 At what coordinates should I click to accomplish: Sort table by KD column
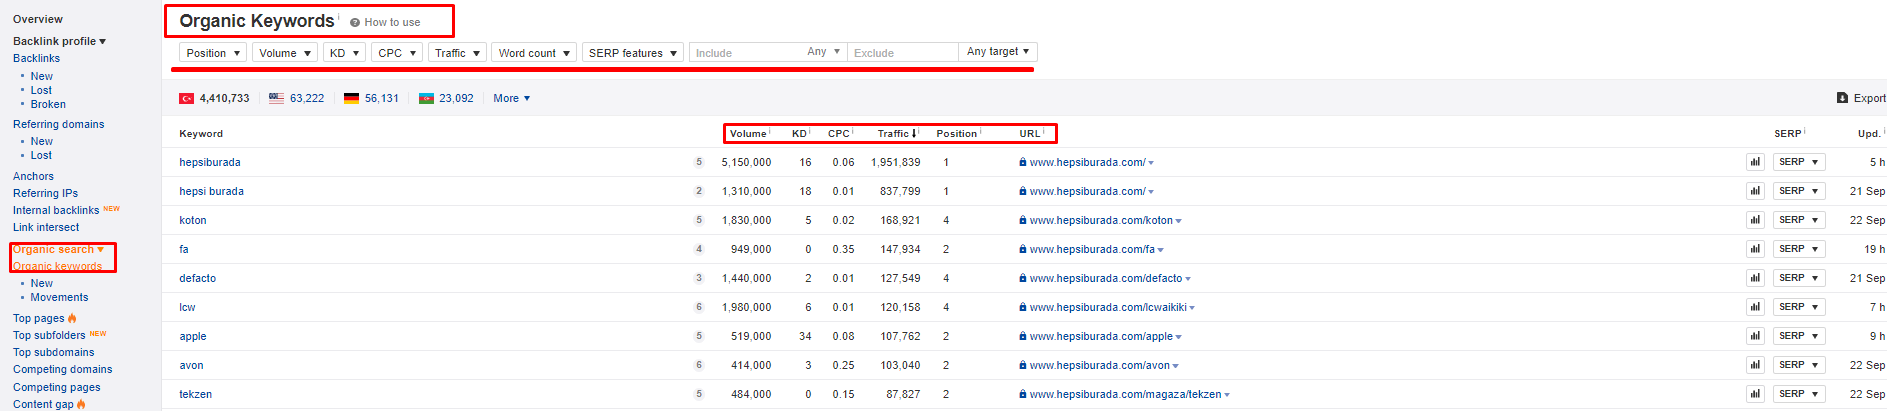[x=799, y=133]
